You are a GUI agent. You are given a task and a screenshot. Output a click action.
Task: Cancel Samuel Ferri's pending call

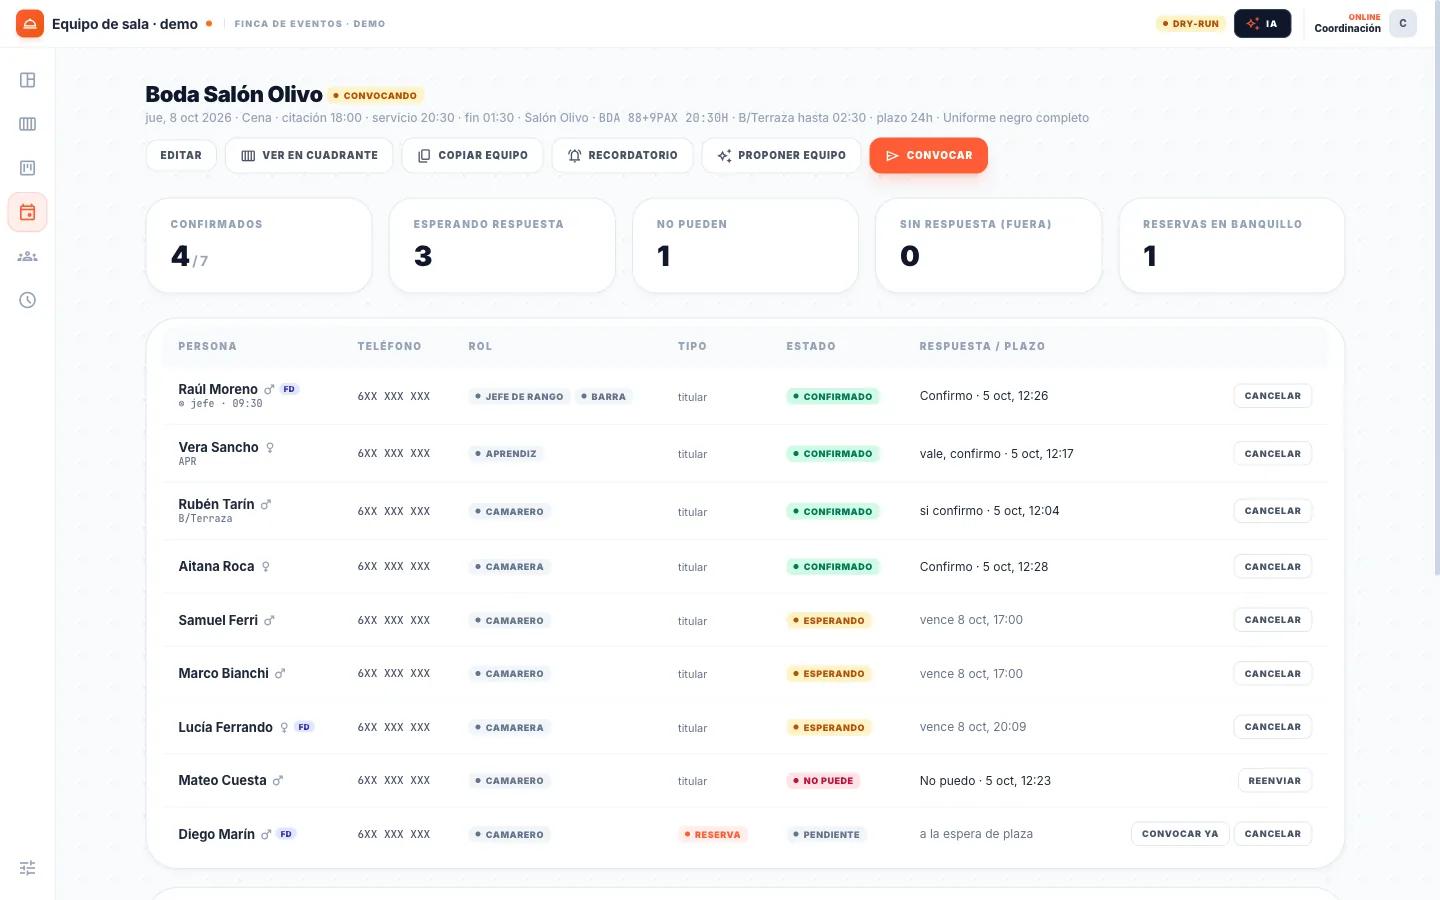click(x=1272, y=620)
